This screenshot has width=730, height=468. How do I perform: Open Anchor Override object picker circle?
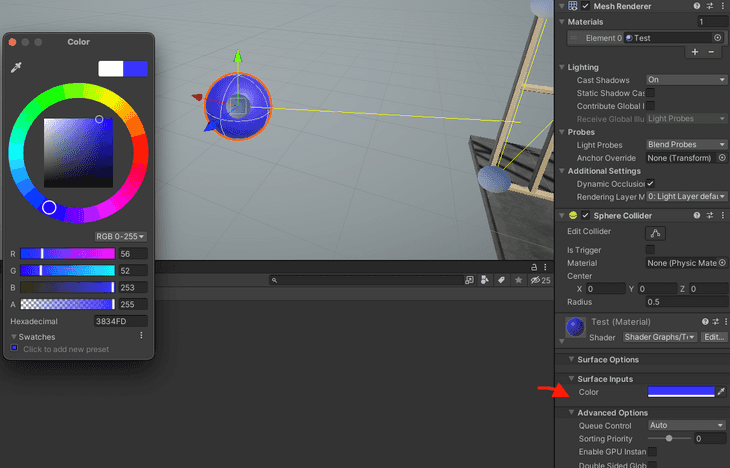point(722,158)
